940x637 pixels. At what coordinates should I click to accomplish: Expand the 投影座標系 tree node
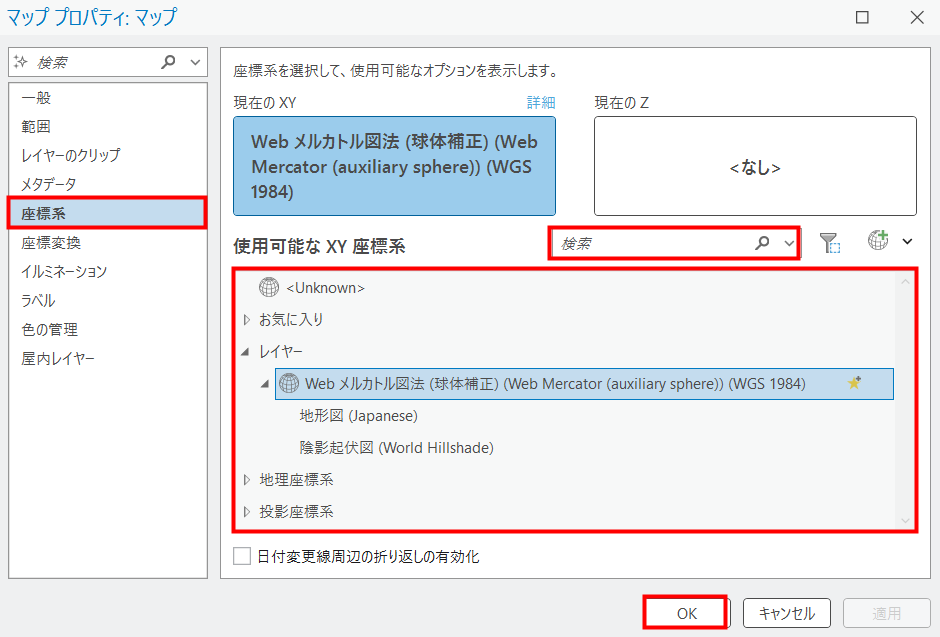(x=247, y=512)
